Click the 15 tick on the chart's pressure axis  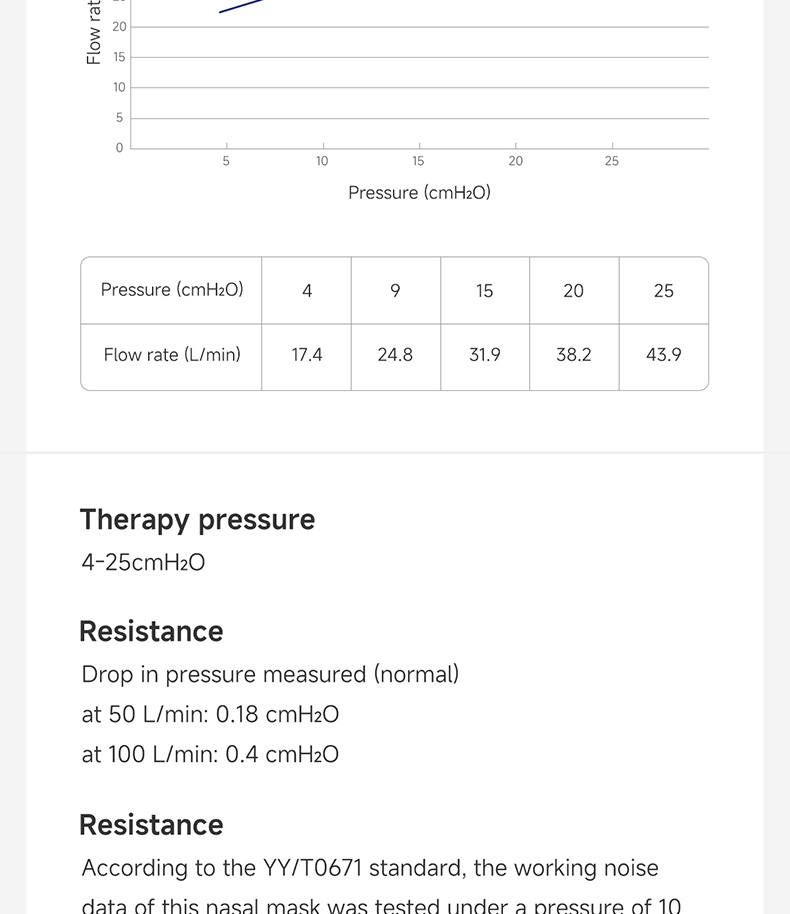[419, 161]
